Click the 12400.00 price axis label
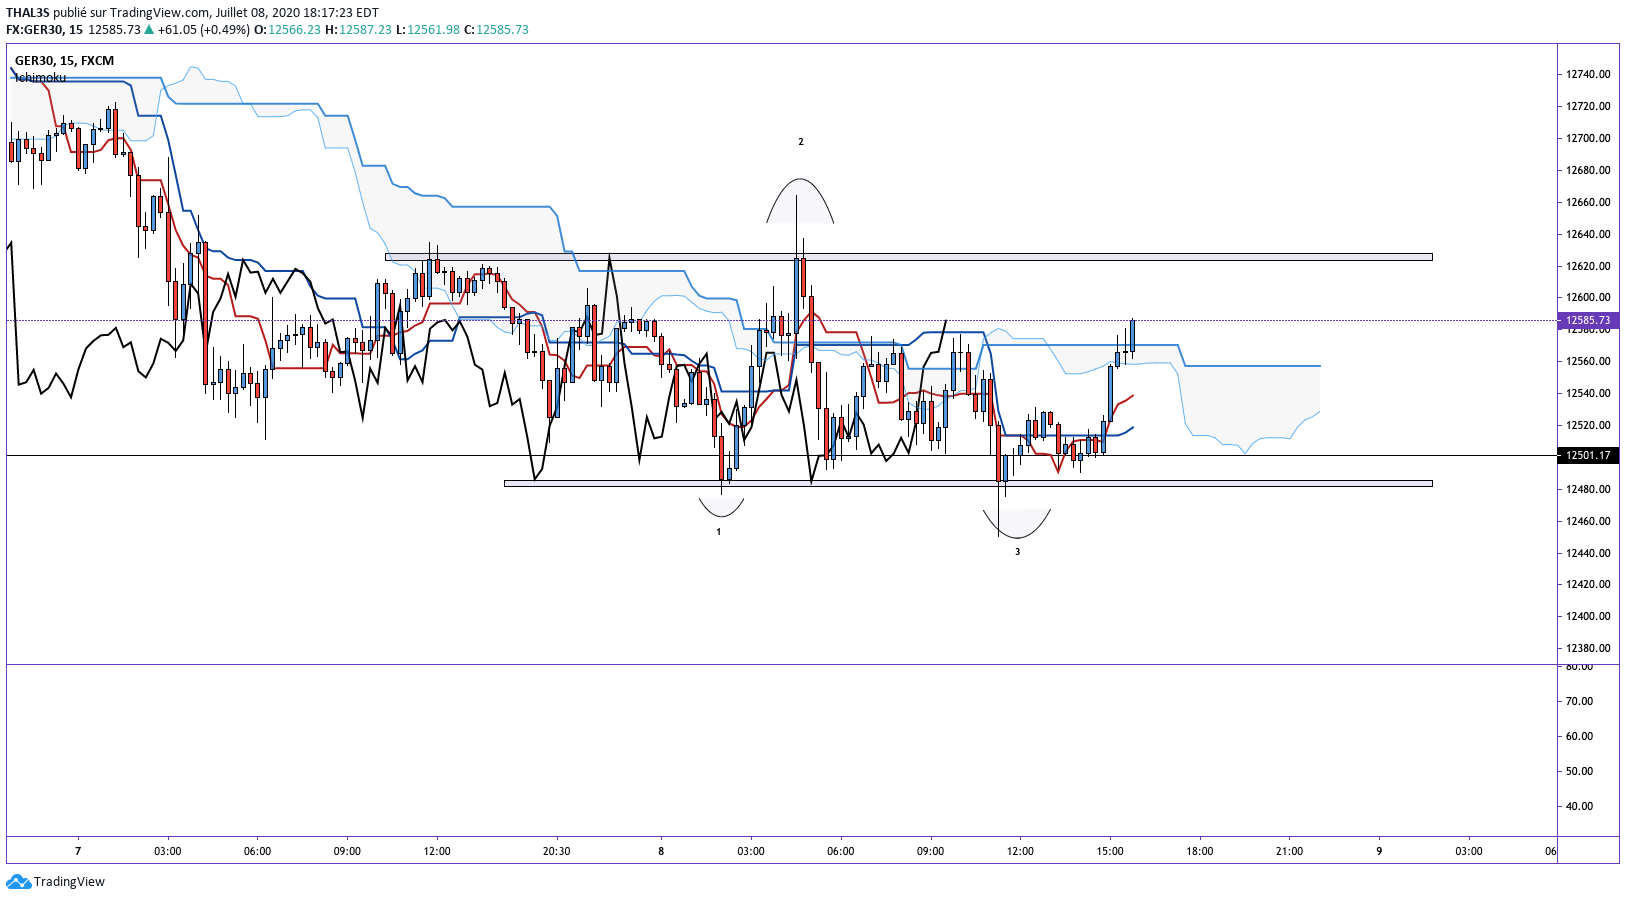Viewport: 1626px width, 900px height. click(x=1588, y=616)
